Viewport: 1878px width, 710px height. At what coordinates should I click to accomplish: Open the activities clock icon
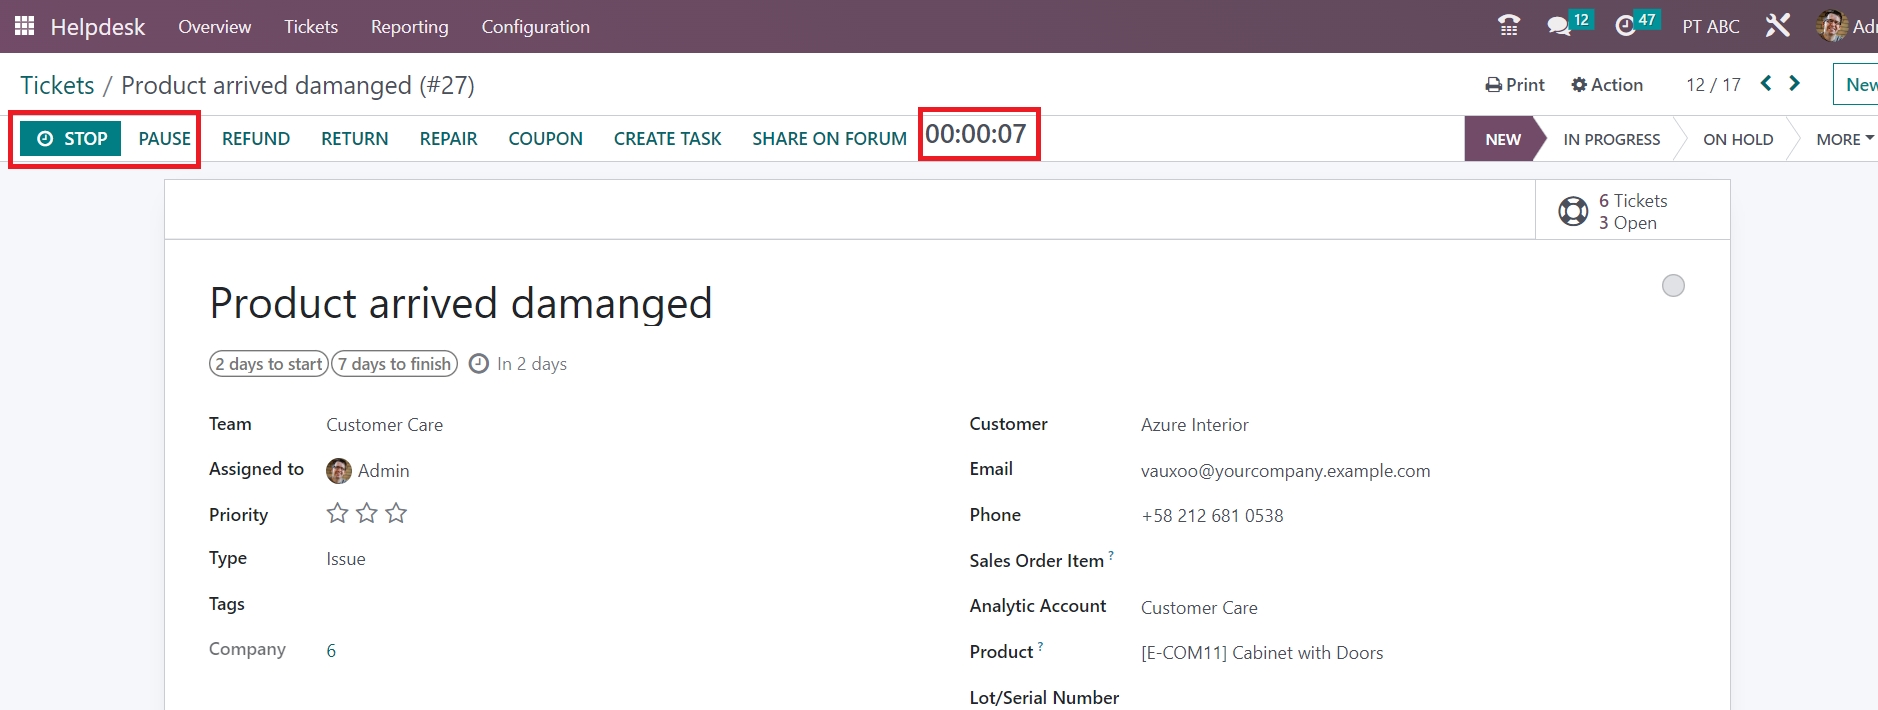click(1625, 26)
